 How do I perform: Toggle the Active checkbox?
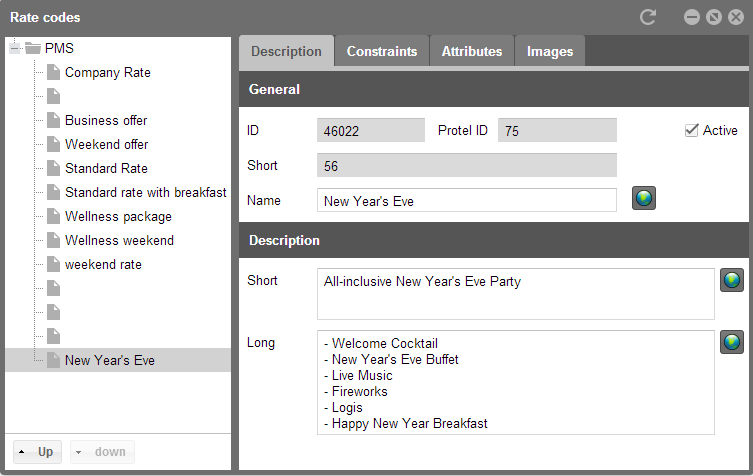pyautogui.click(x=691, y=130)
